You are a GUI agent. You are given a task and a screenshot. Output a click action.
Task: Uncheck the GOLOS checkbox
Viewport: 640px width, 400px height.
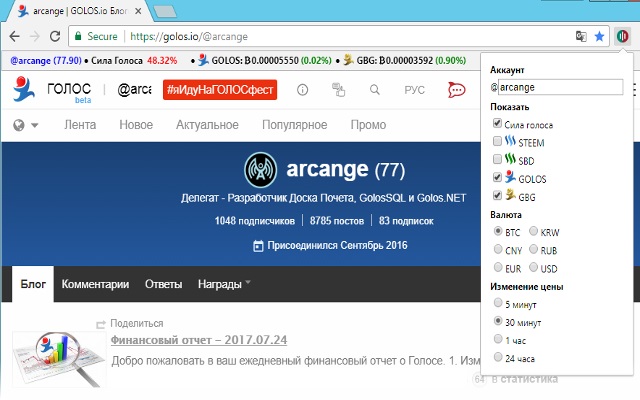497,177
